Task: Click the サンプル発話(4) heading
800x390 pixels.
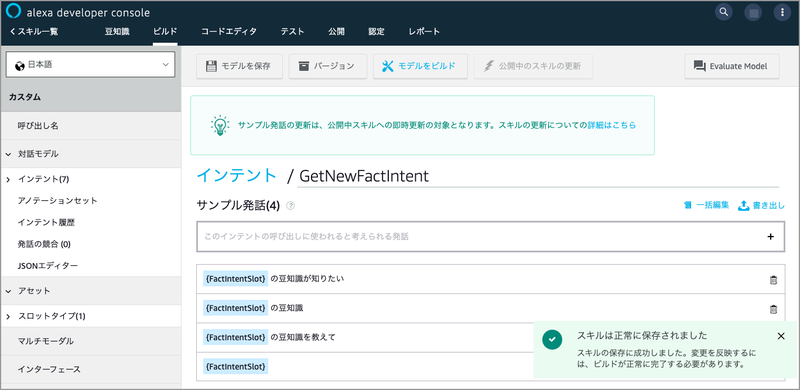Action: (238, 206)
